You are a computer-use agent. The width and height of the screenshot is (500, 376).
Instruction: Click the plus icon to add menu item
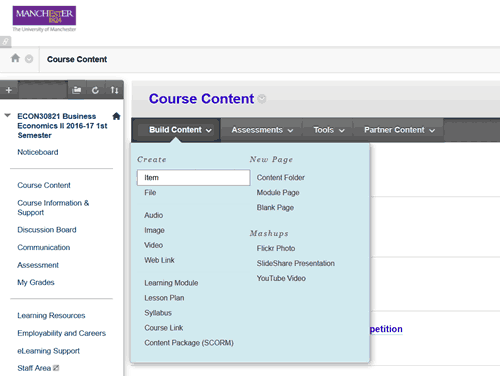pos(9,90)
